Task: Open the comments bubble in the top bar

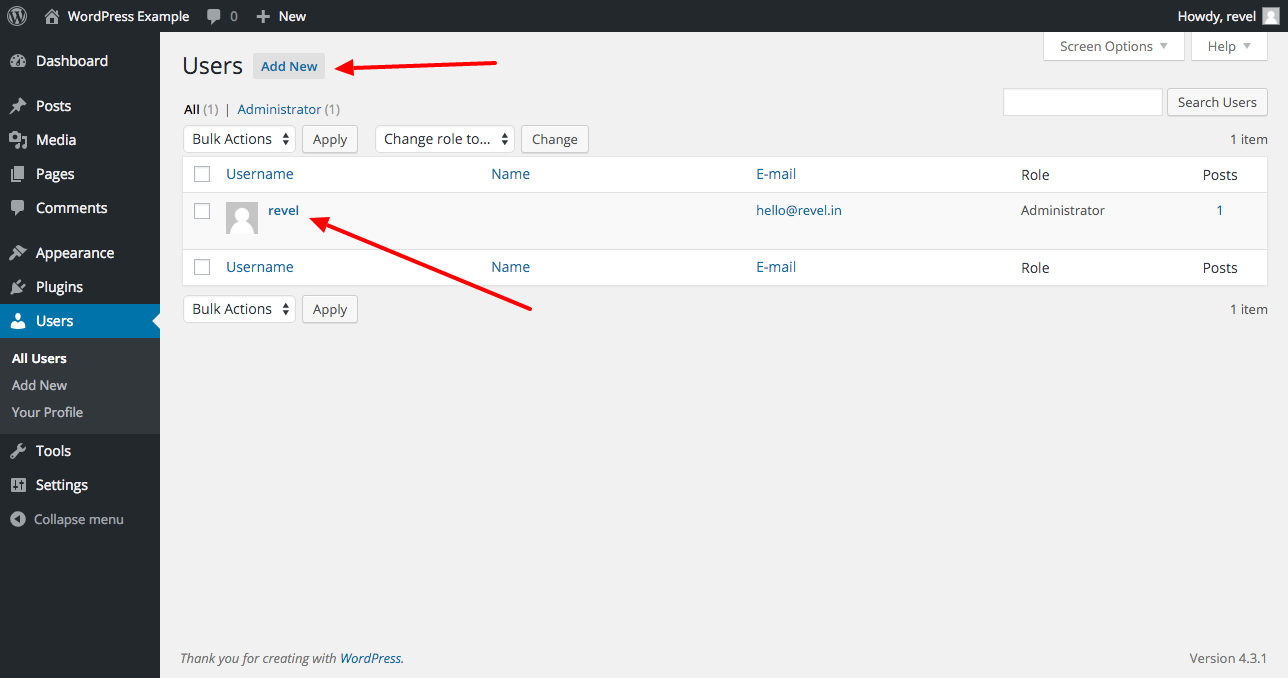Action: click(213, 15)
